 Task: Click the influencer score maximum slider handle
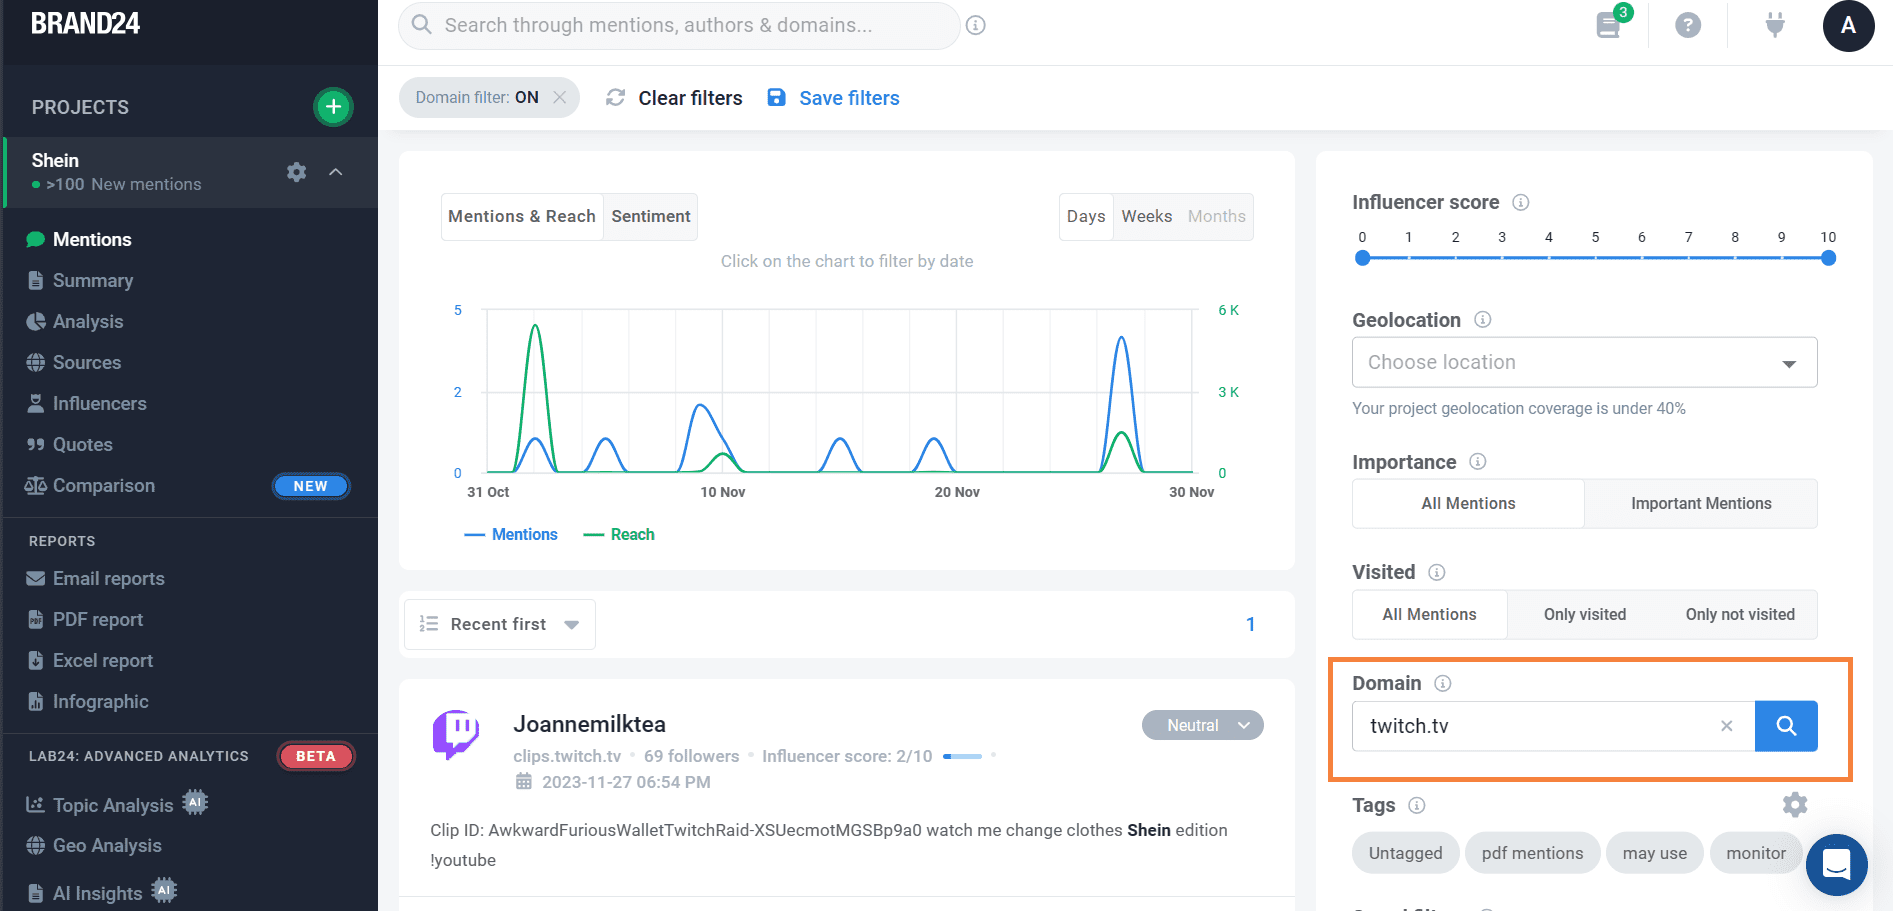tap(1829, 258)
